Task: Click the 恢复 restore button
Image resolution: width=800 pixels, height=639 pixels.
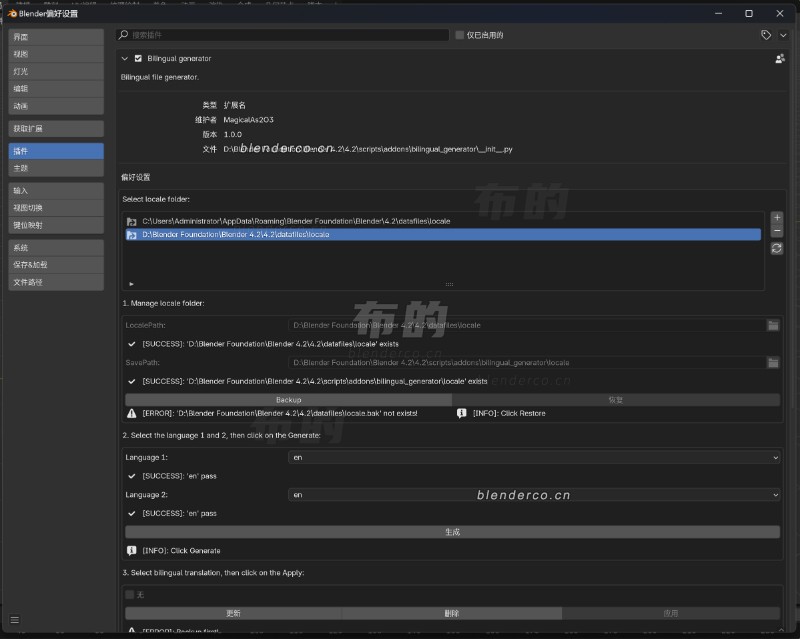Action: click(x=616, y=400)
